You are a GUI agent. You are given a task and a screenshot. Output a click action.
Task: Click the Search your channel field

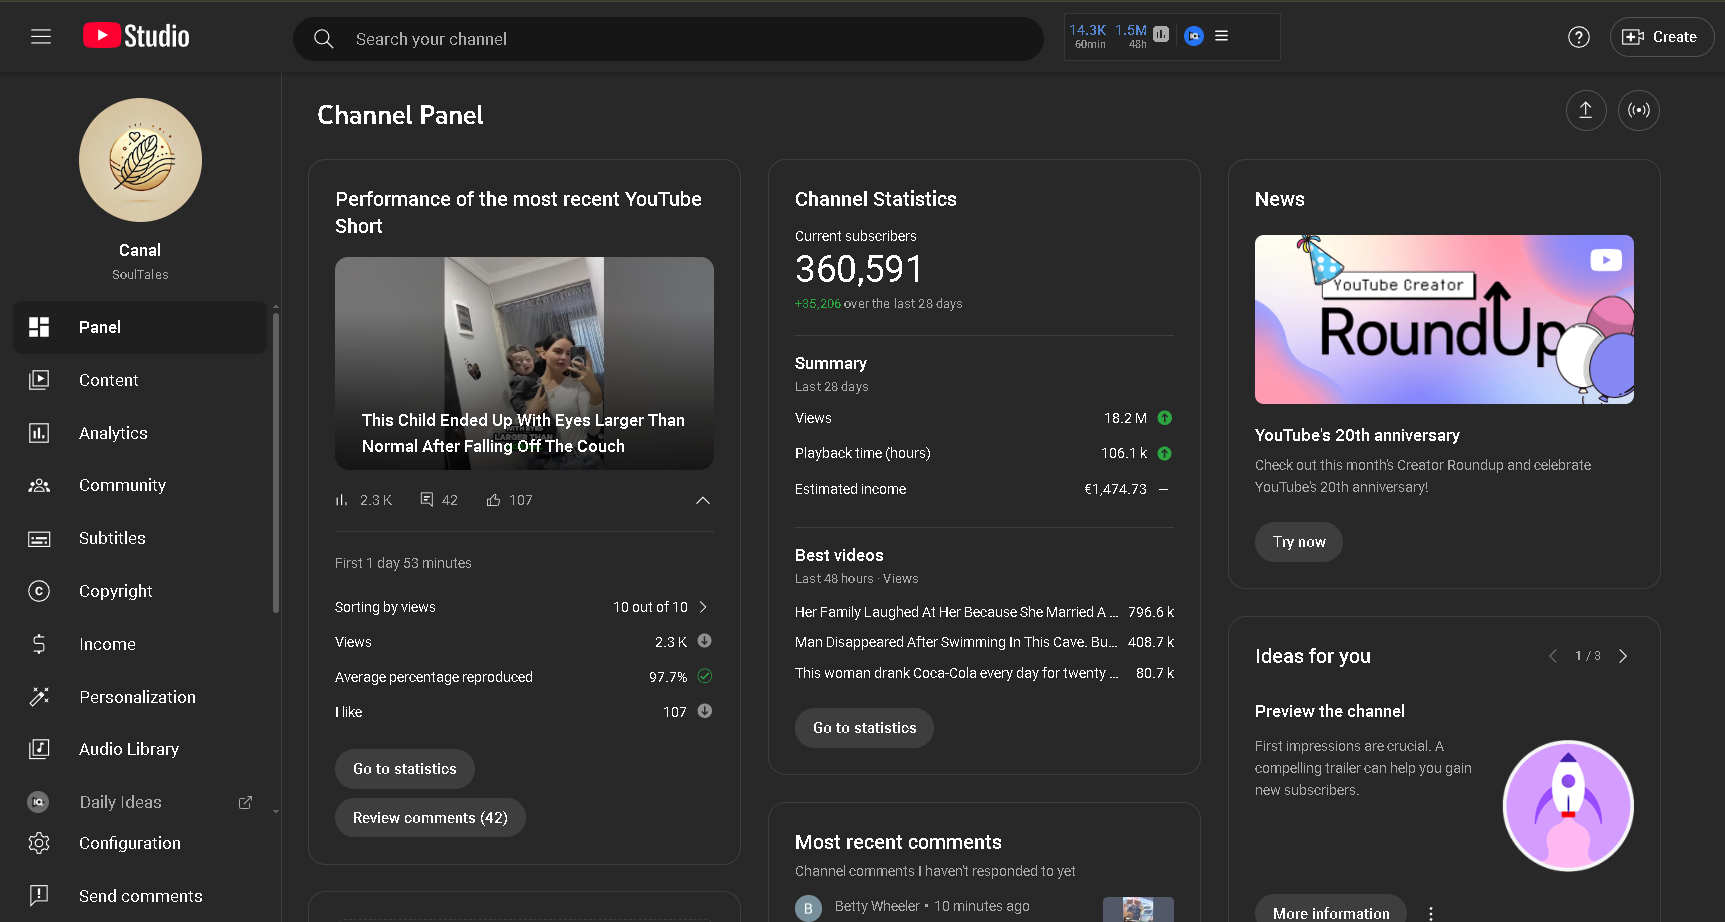click(x=668, y=39)
